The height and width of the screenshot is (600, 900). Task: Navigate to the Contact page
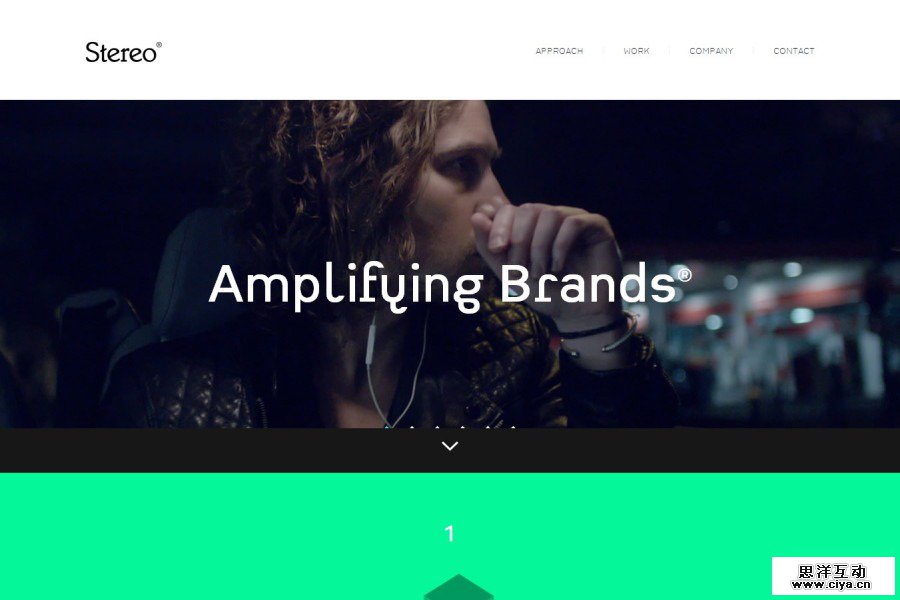[x=794, y=51]
